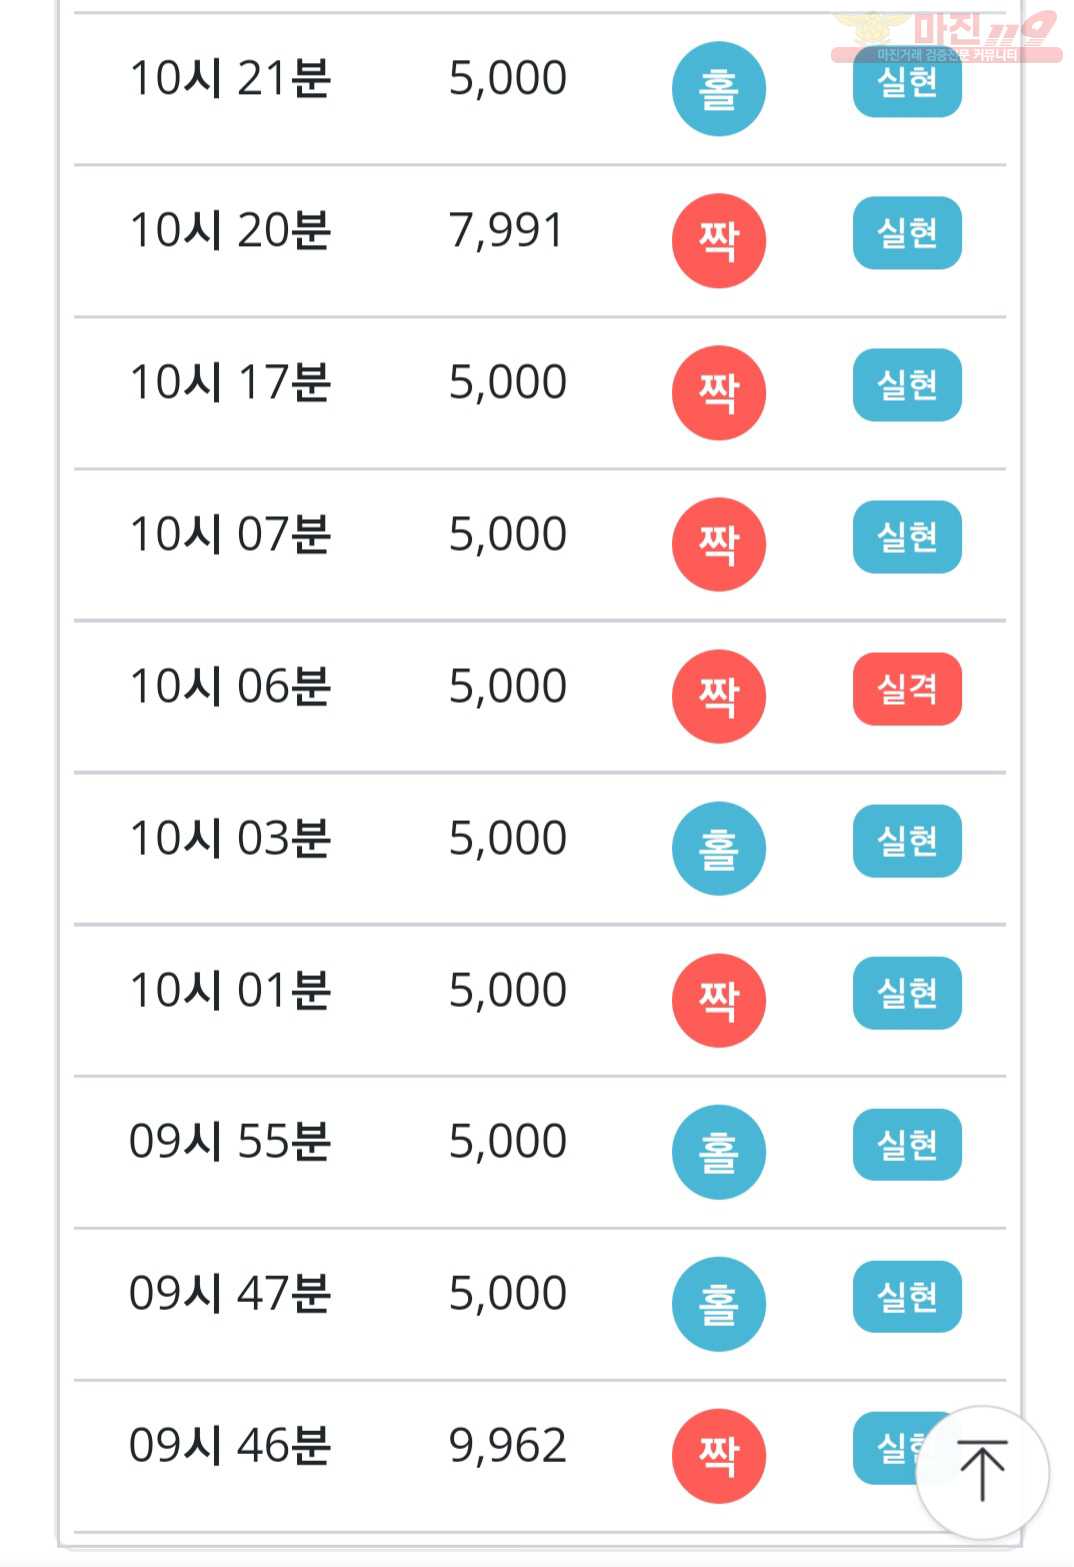Click the red 실격 button at 10시 06분
1074x1567 pixels.
tap(907, 689)
